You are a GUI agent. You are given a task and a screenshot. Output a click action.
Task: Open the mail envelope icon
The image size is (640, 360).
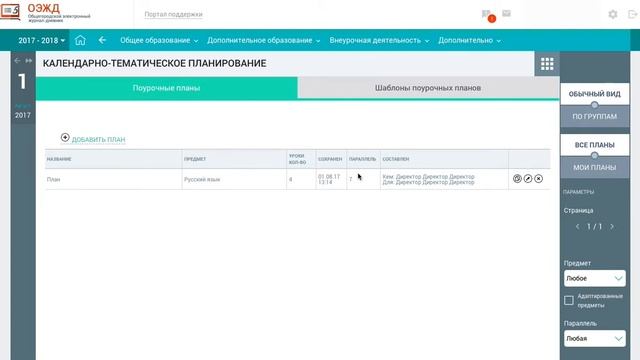(507, 13)
